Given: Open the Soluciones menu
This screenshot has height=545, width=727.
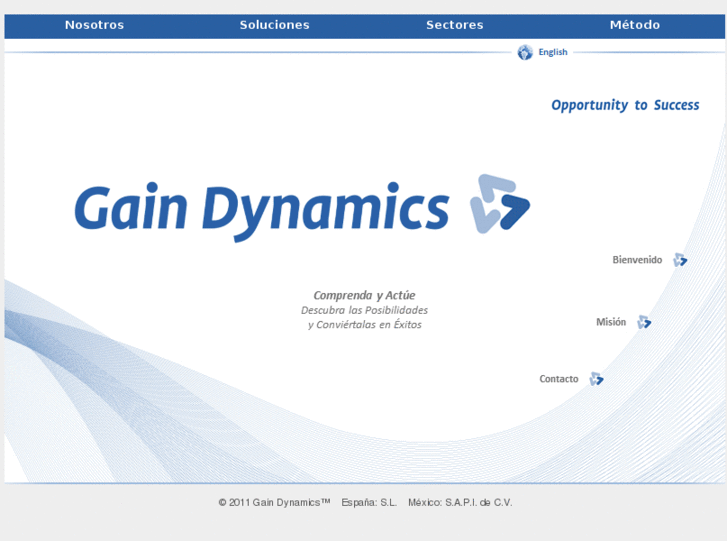Looking at the screenshot, I should 274,25.
